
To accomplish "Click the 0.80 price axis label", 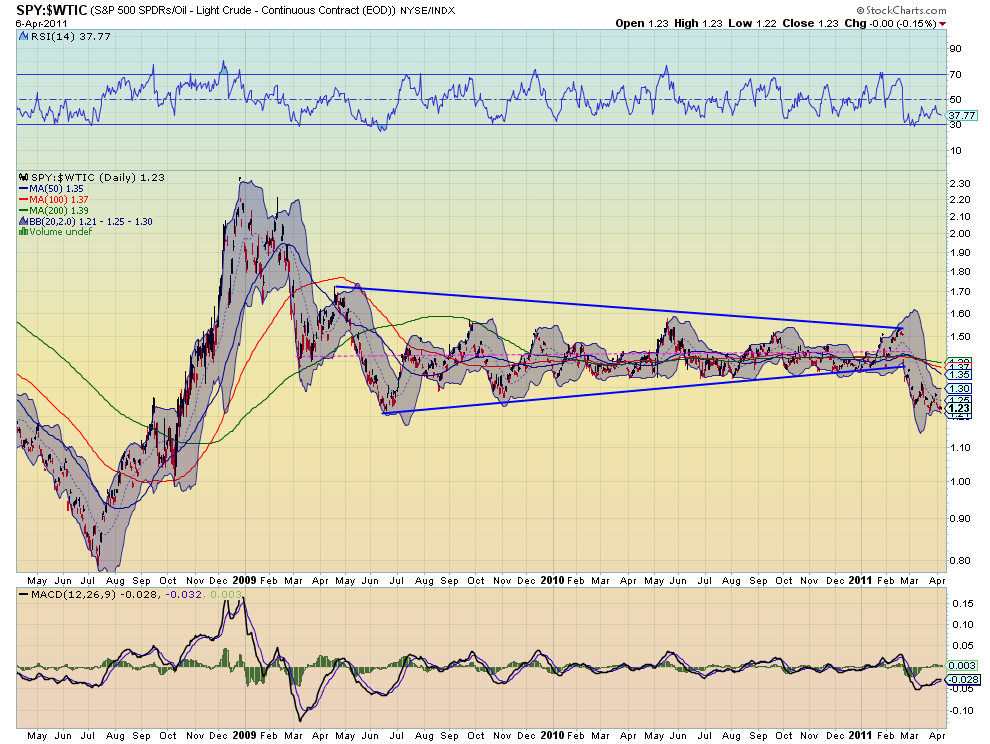I will point(960,561).
